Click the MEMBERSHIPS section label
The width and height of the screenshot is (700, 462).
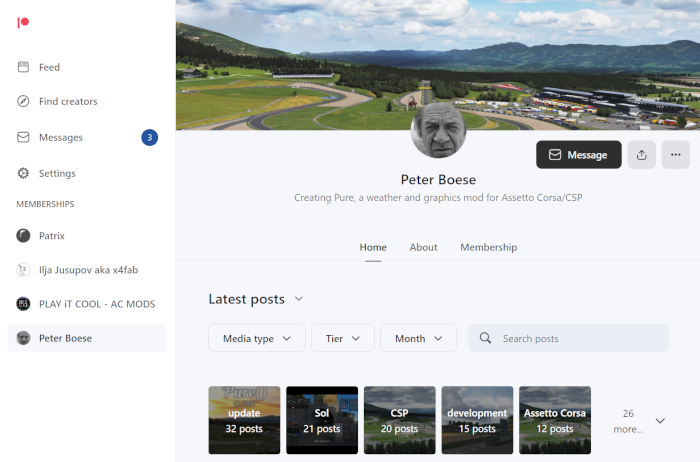point(46,204)
